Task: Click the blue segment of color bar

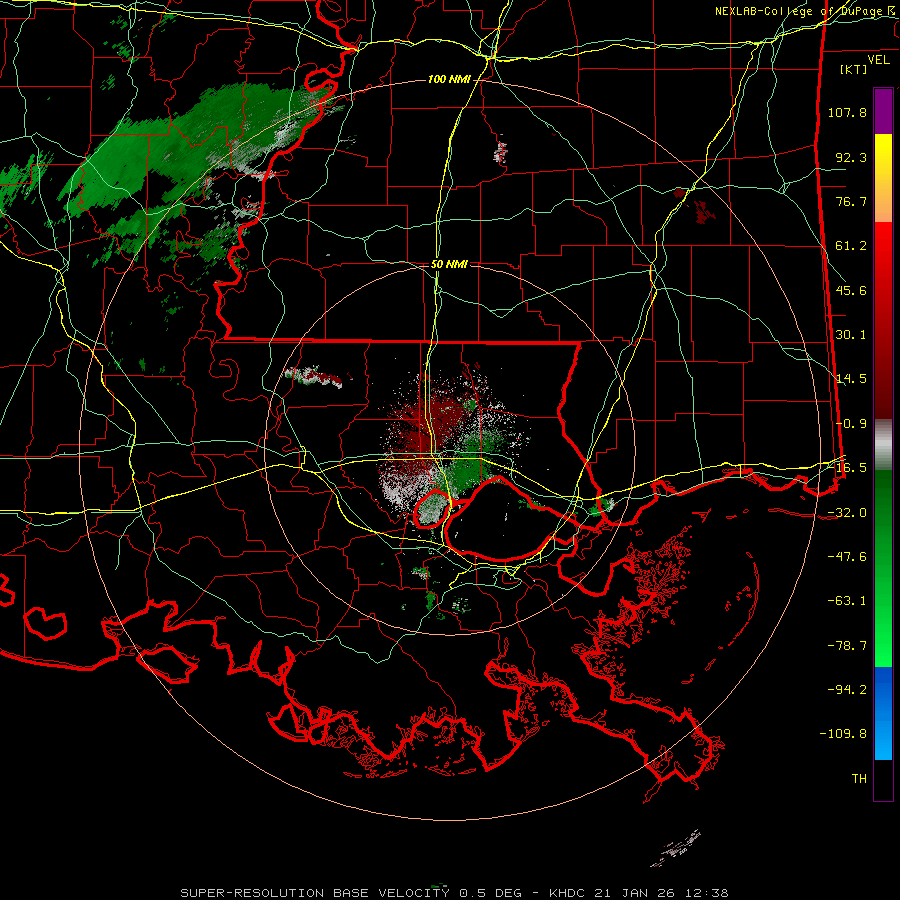Action: click(x=883, y=713)
